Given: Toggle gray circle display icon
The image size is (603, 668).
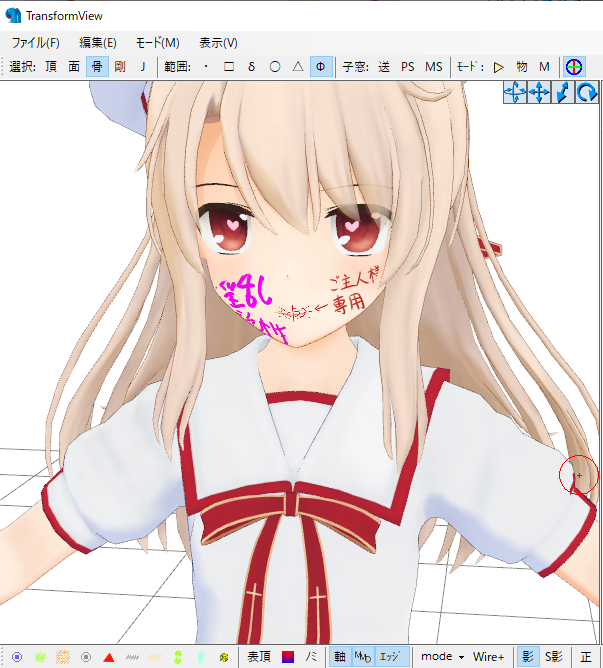Looking at the screenshot, I should point(86,657).
